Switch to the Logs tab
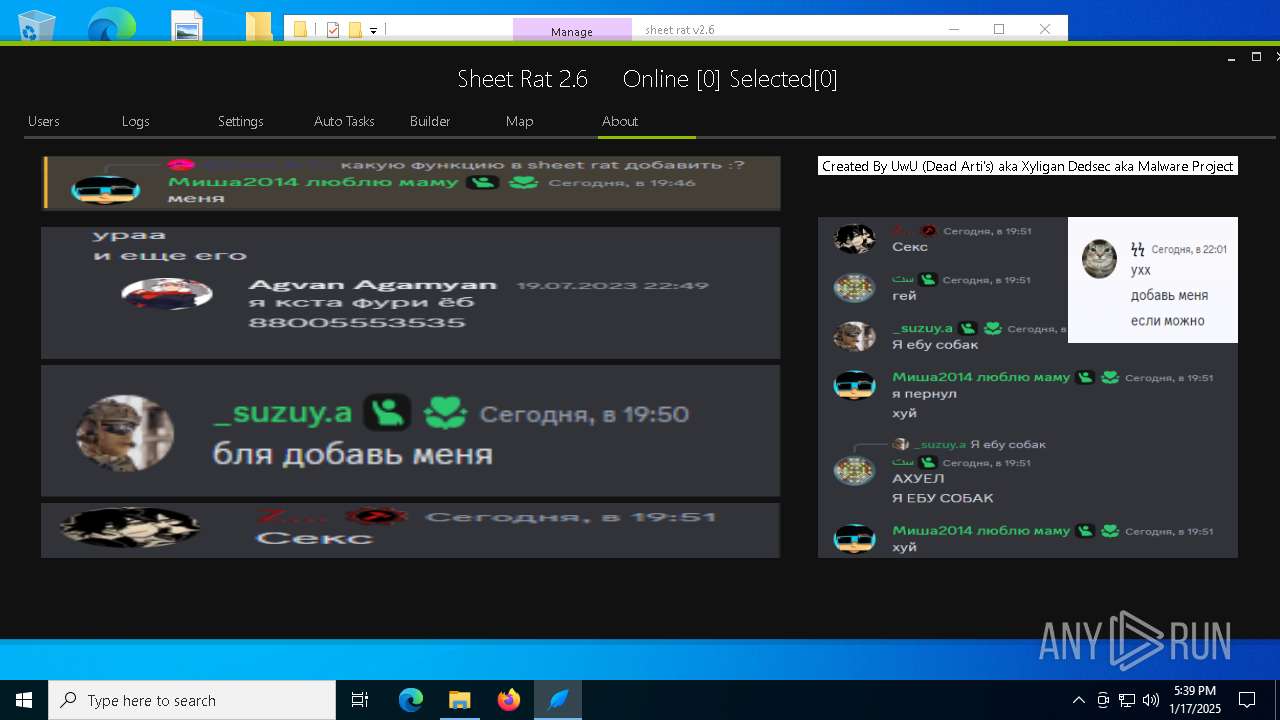The image size is (1280, 720). click(x=136, y=121)
